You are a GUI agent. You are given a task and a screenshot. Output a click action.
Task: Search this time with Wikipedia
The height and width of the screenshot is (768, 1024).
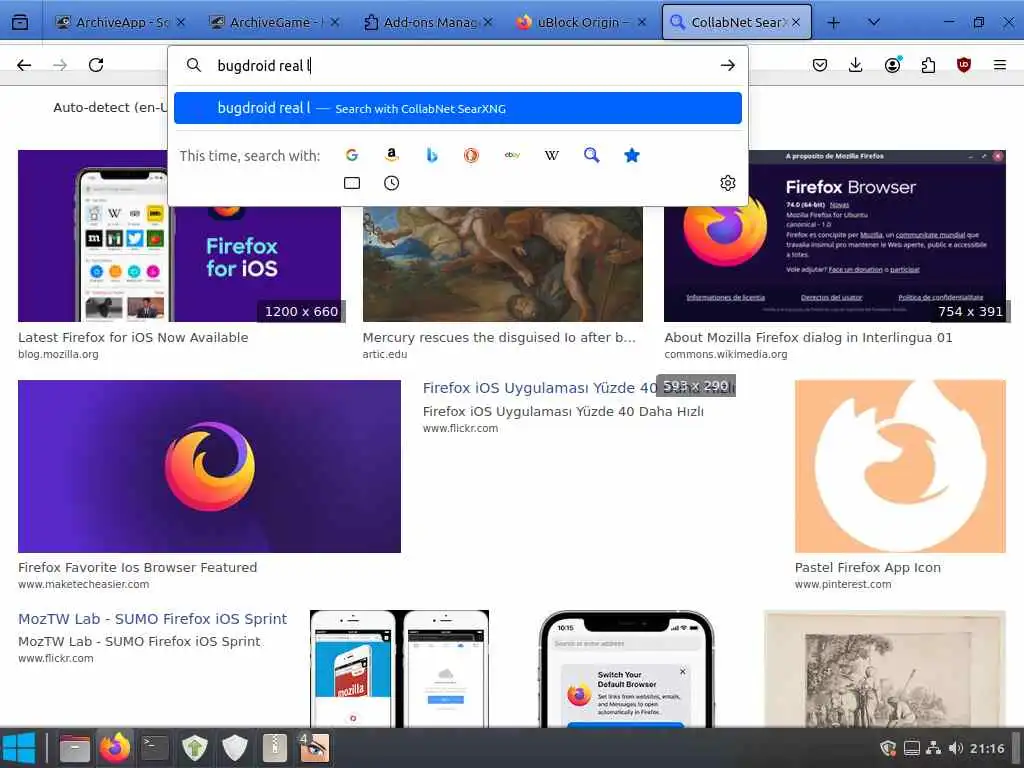pos(552,155)
